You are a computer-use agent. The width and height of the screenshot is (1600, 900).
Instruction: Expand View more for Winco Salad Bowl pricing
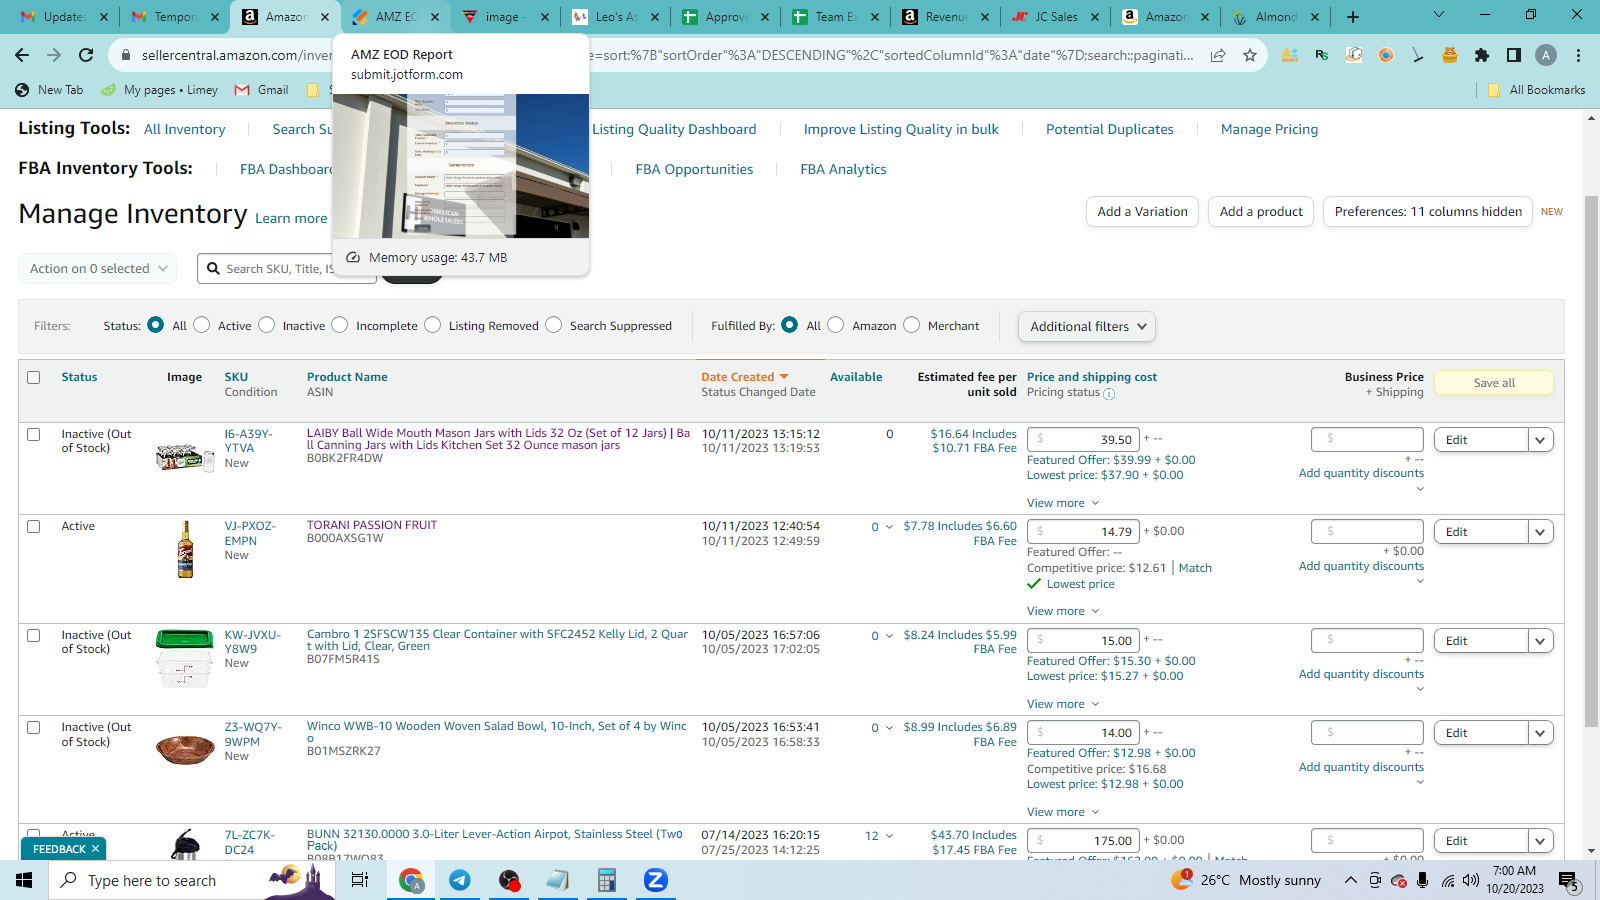1063,812
